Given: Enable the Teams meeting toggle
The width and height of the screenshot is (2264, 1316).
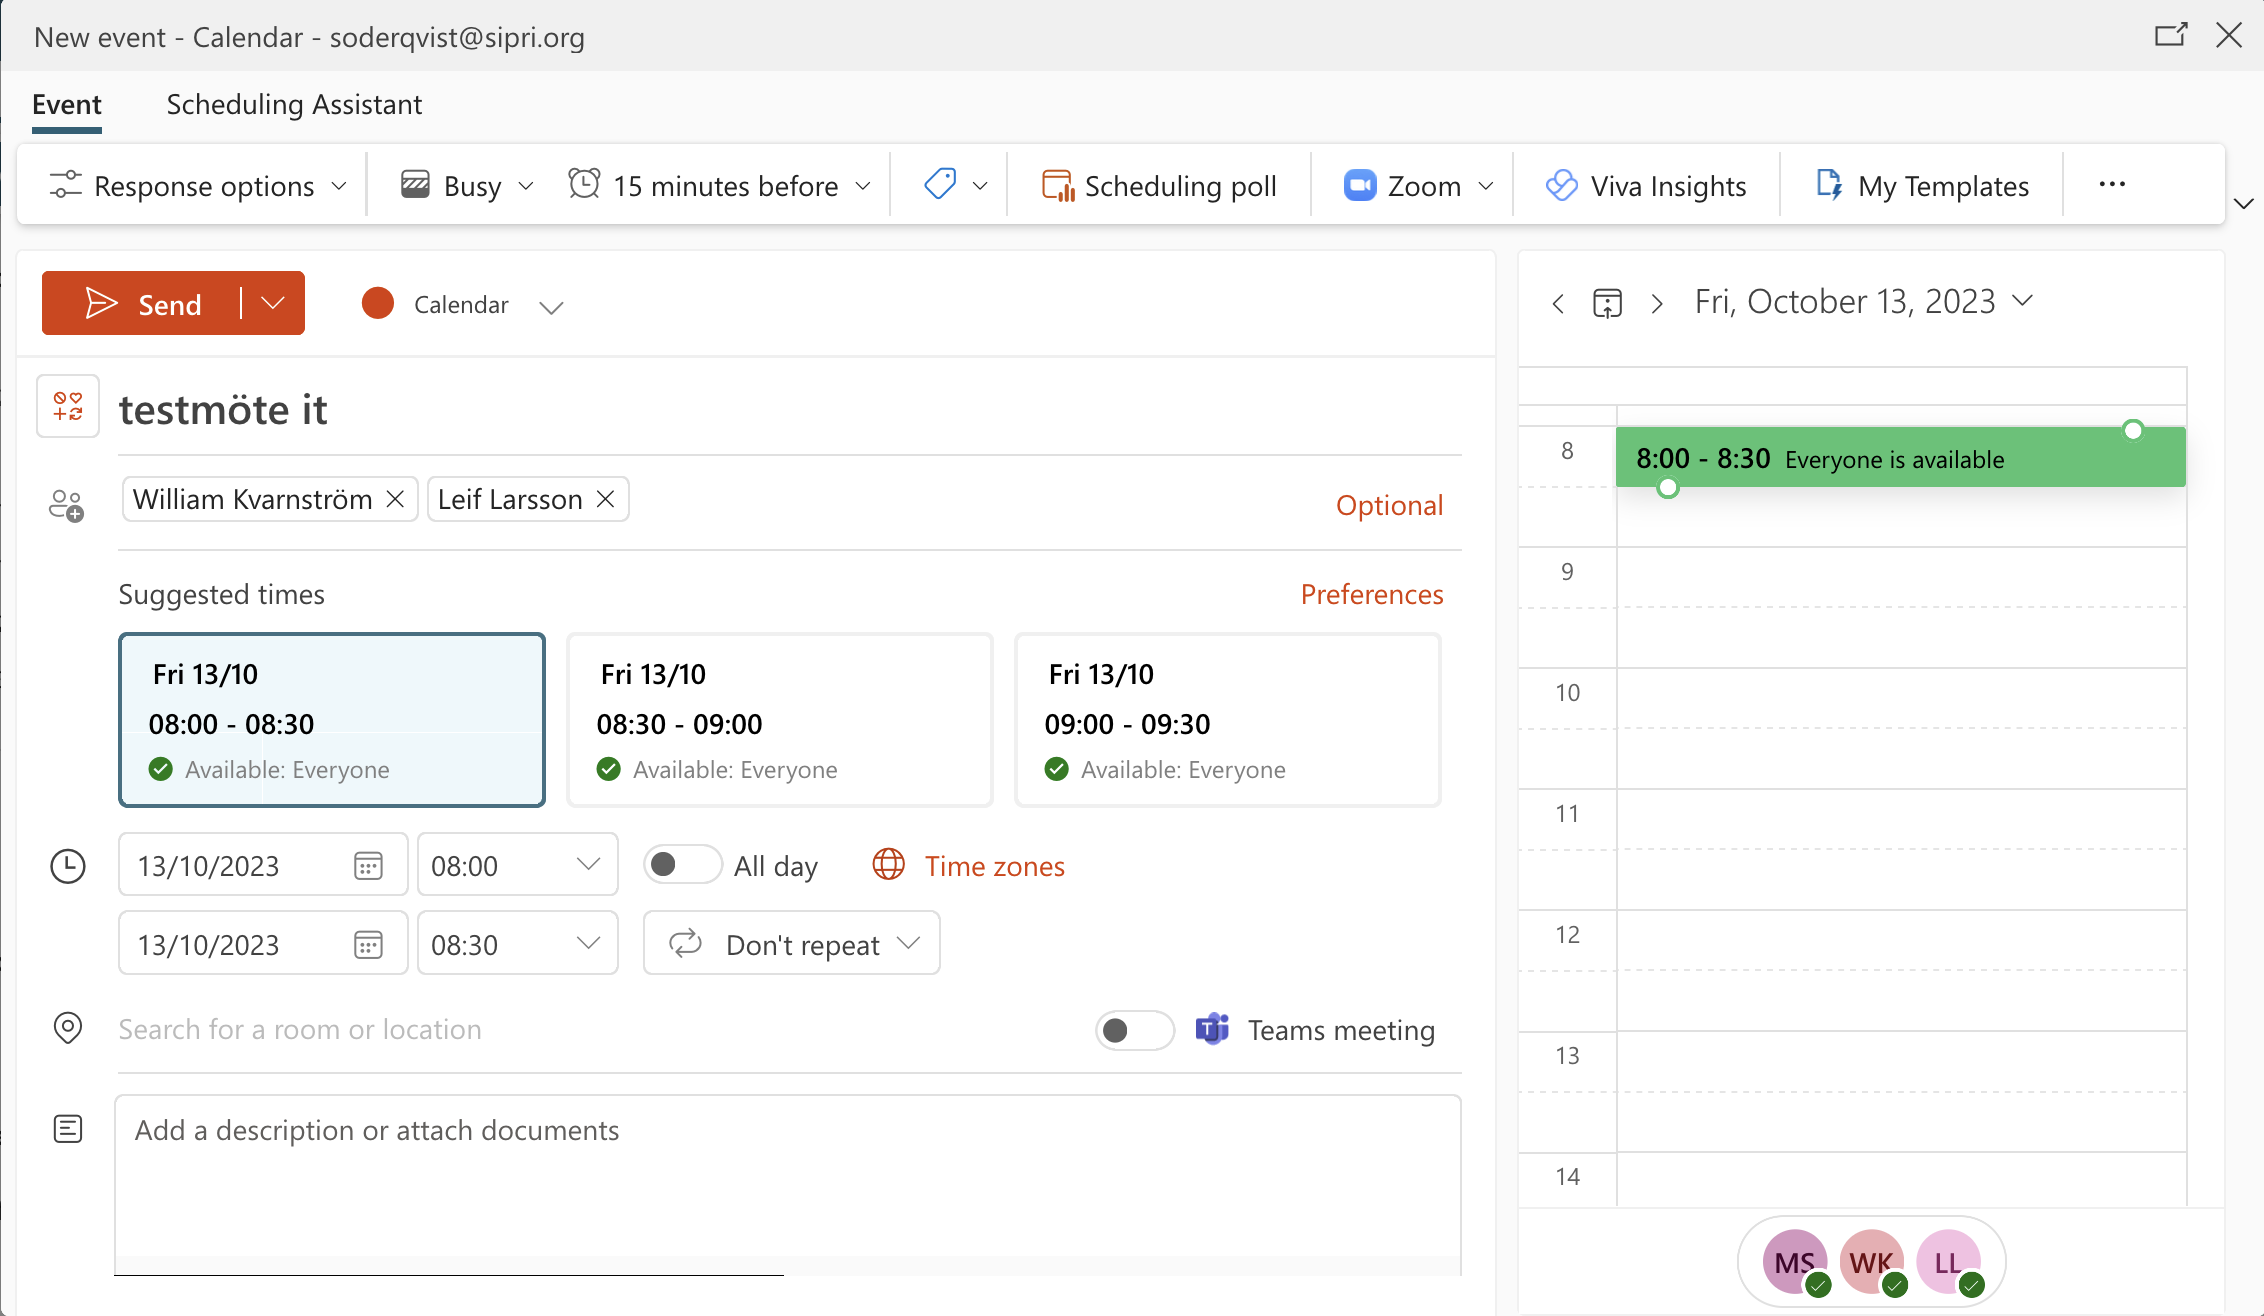Looking at the screenshot, I should [1134, 1030].
